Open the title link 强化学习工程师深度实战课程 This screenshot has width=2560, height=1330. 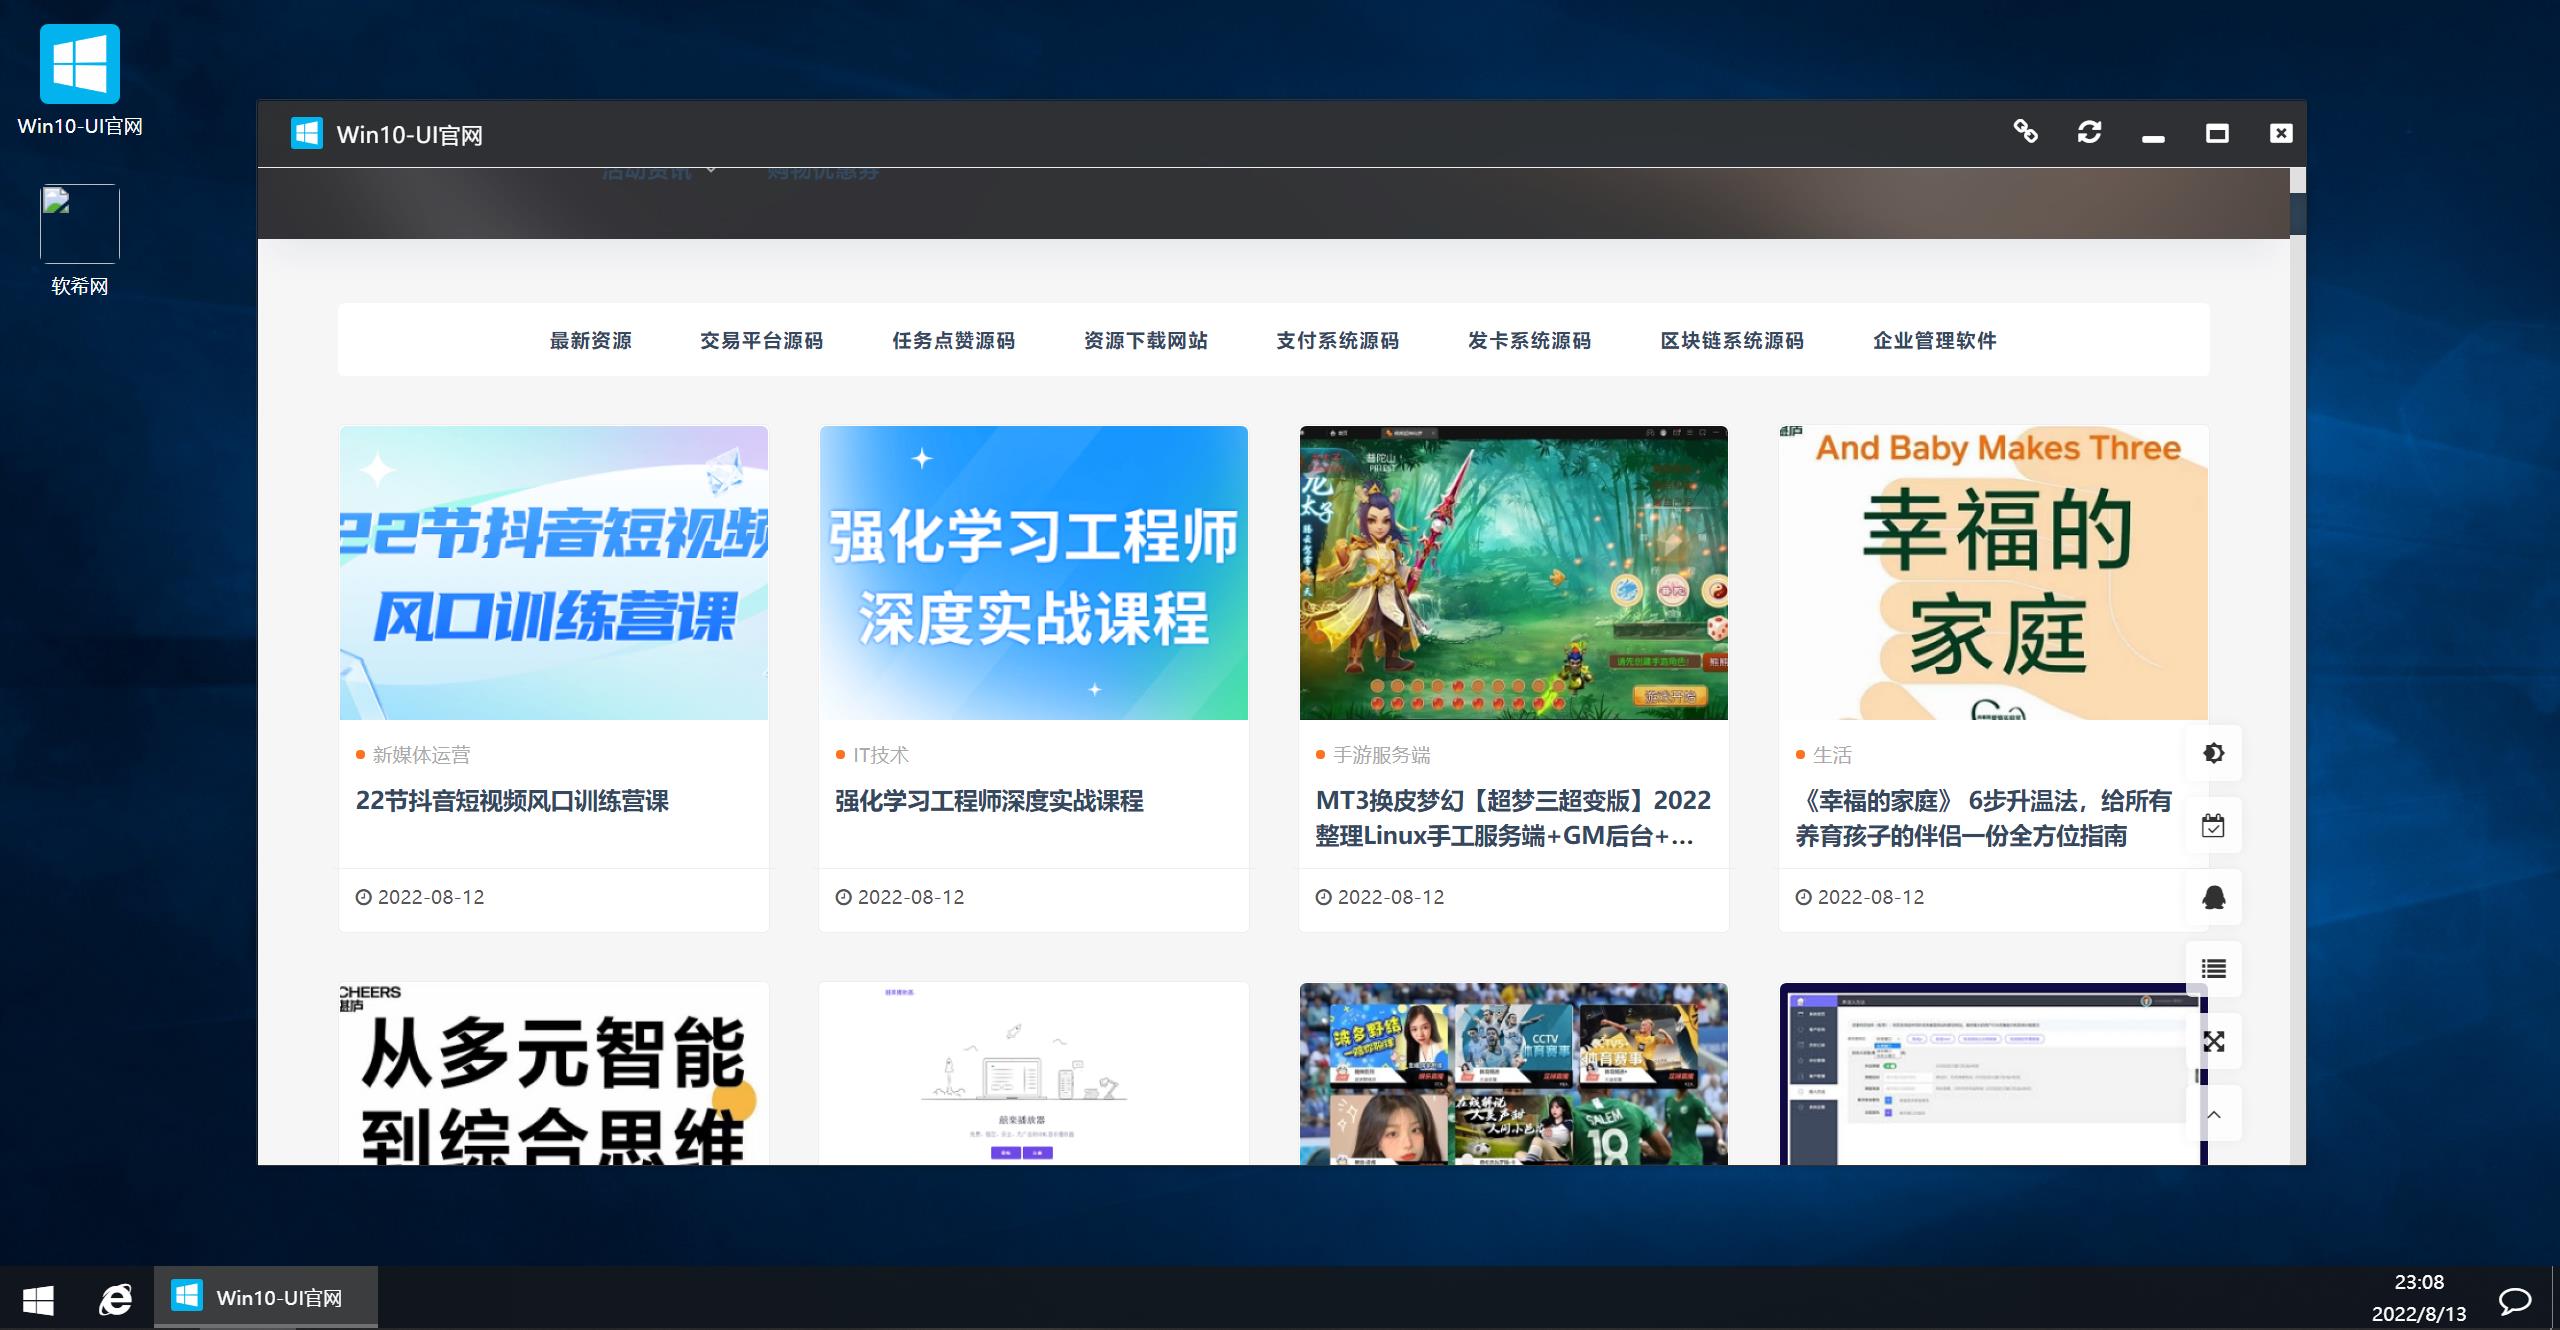coord(989,801)
